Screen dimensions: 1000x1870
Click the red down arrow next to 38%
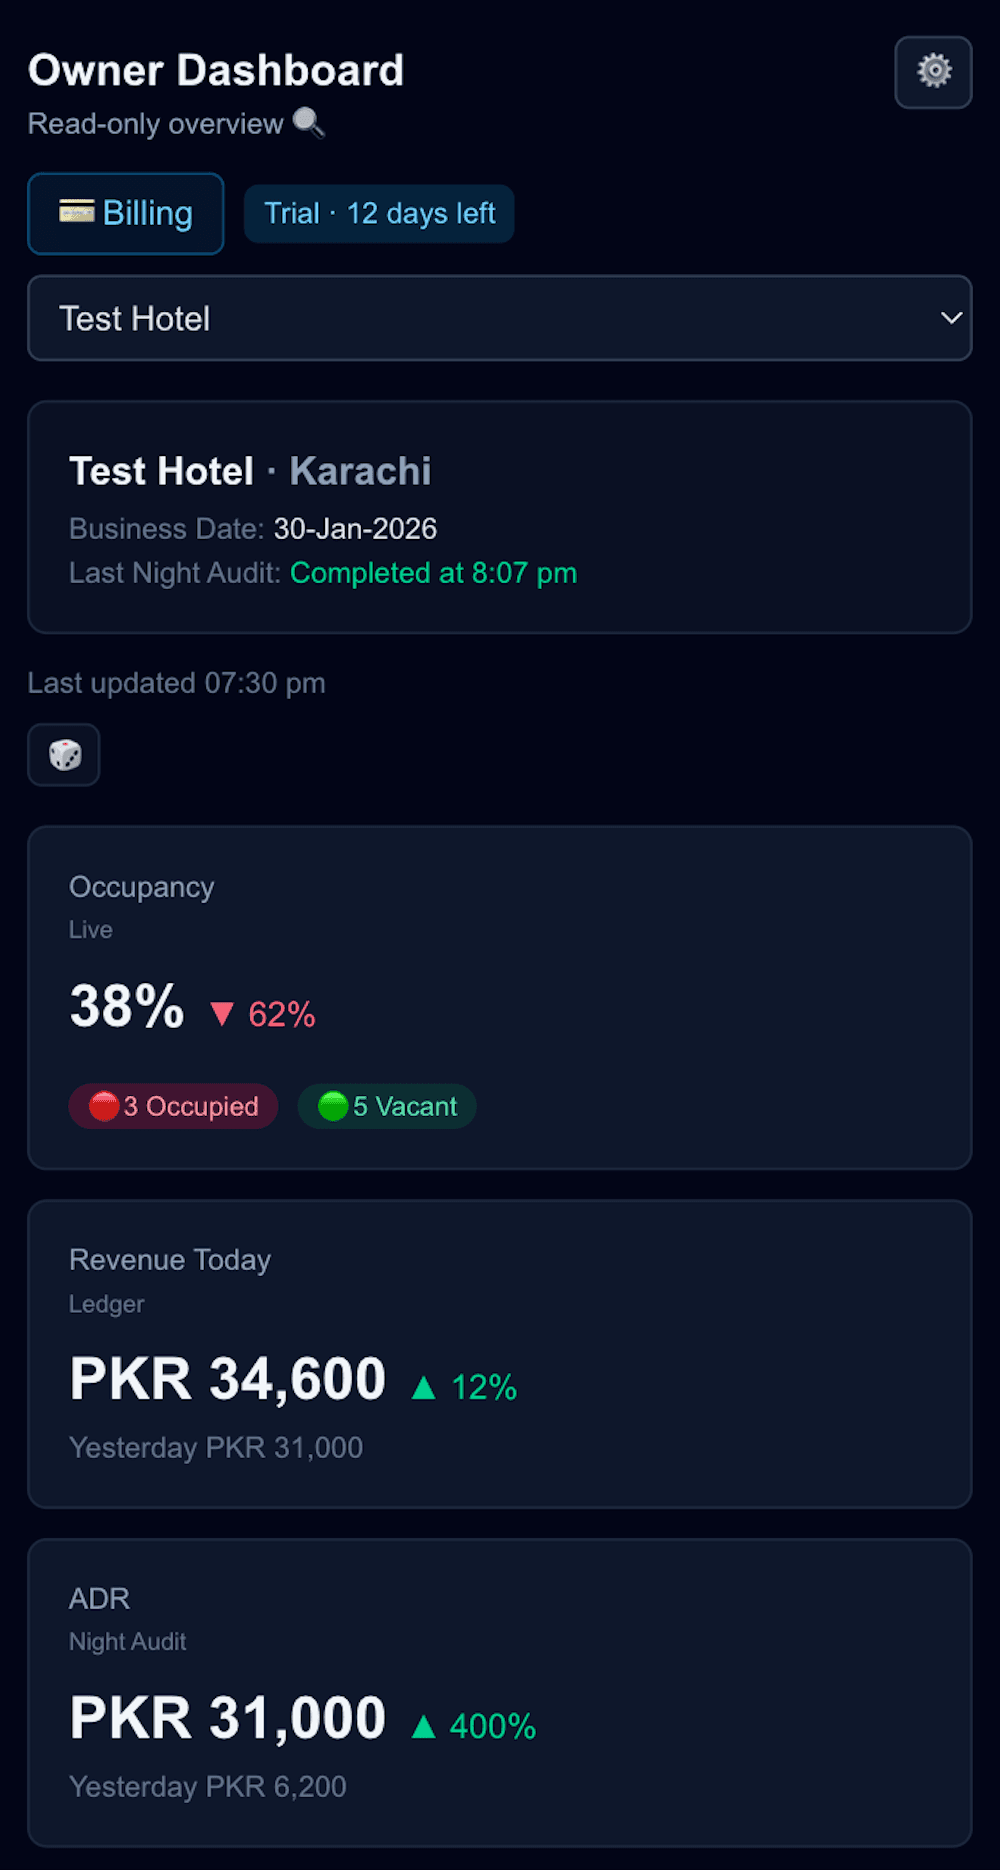(x=224, y=1013)
